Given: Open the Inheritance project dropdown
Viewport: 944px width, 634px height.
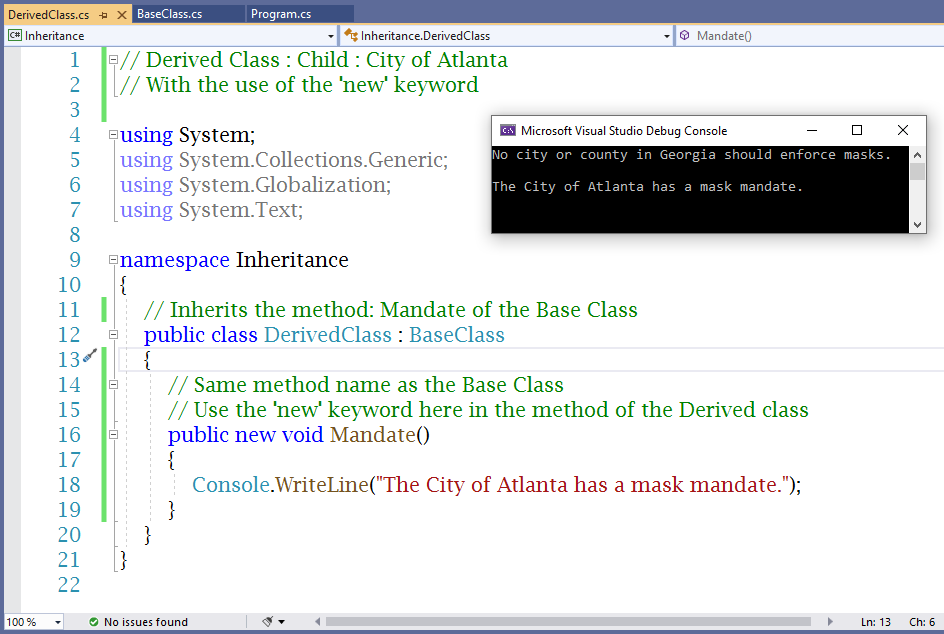Looking at the screenshot, I should click(x=331, y=36).
